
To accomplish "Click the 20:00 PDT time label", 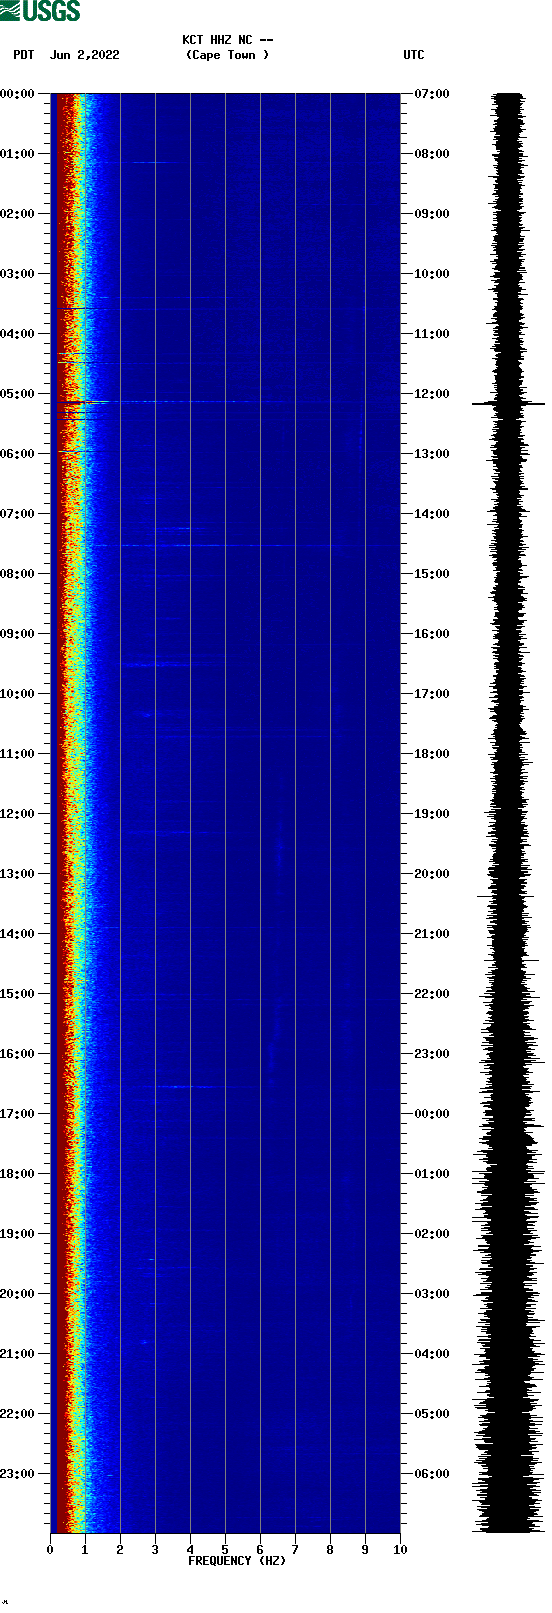I will [17, 1294].
